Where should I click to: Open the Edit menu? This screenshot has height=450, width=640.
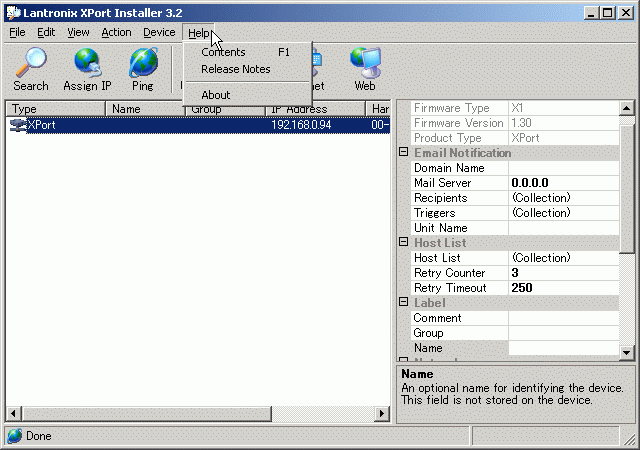pyautogui.click(x=46, y=32)
